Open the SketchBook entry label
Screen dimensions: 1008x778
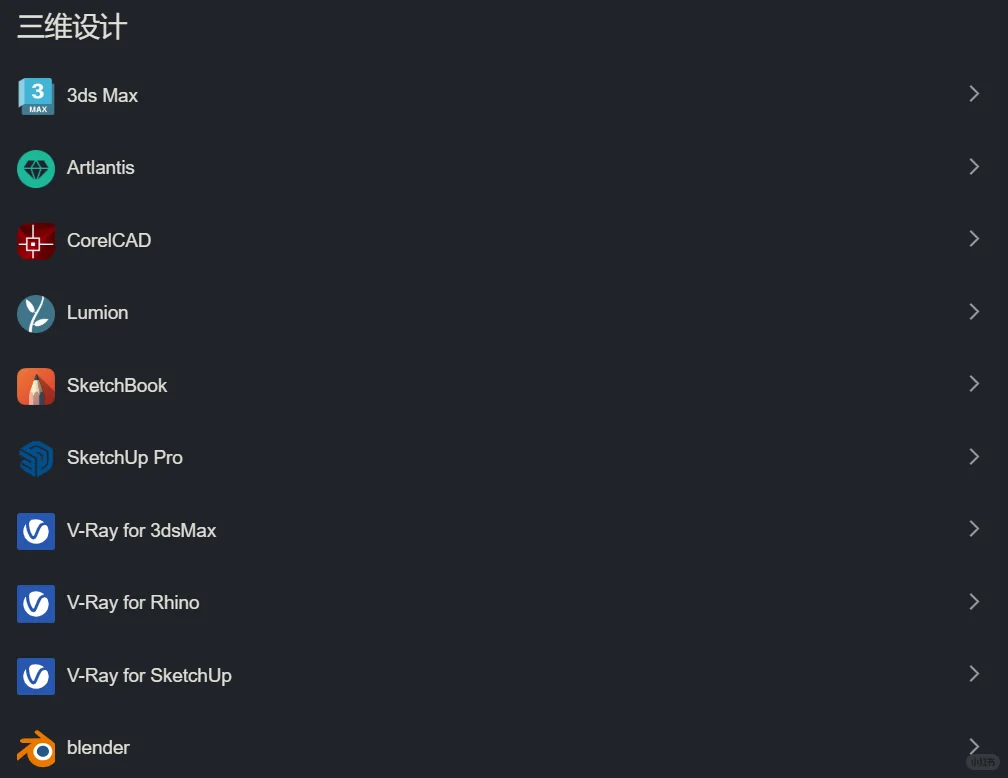(117, 386)
